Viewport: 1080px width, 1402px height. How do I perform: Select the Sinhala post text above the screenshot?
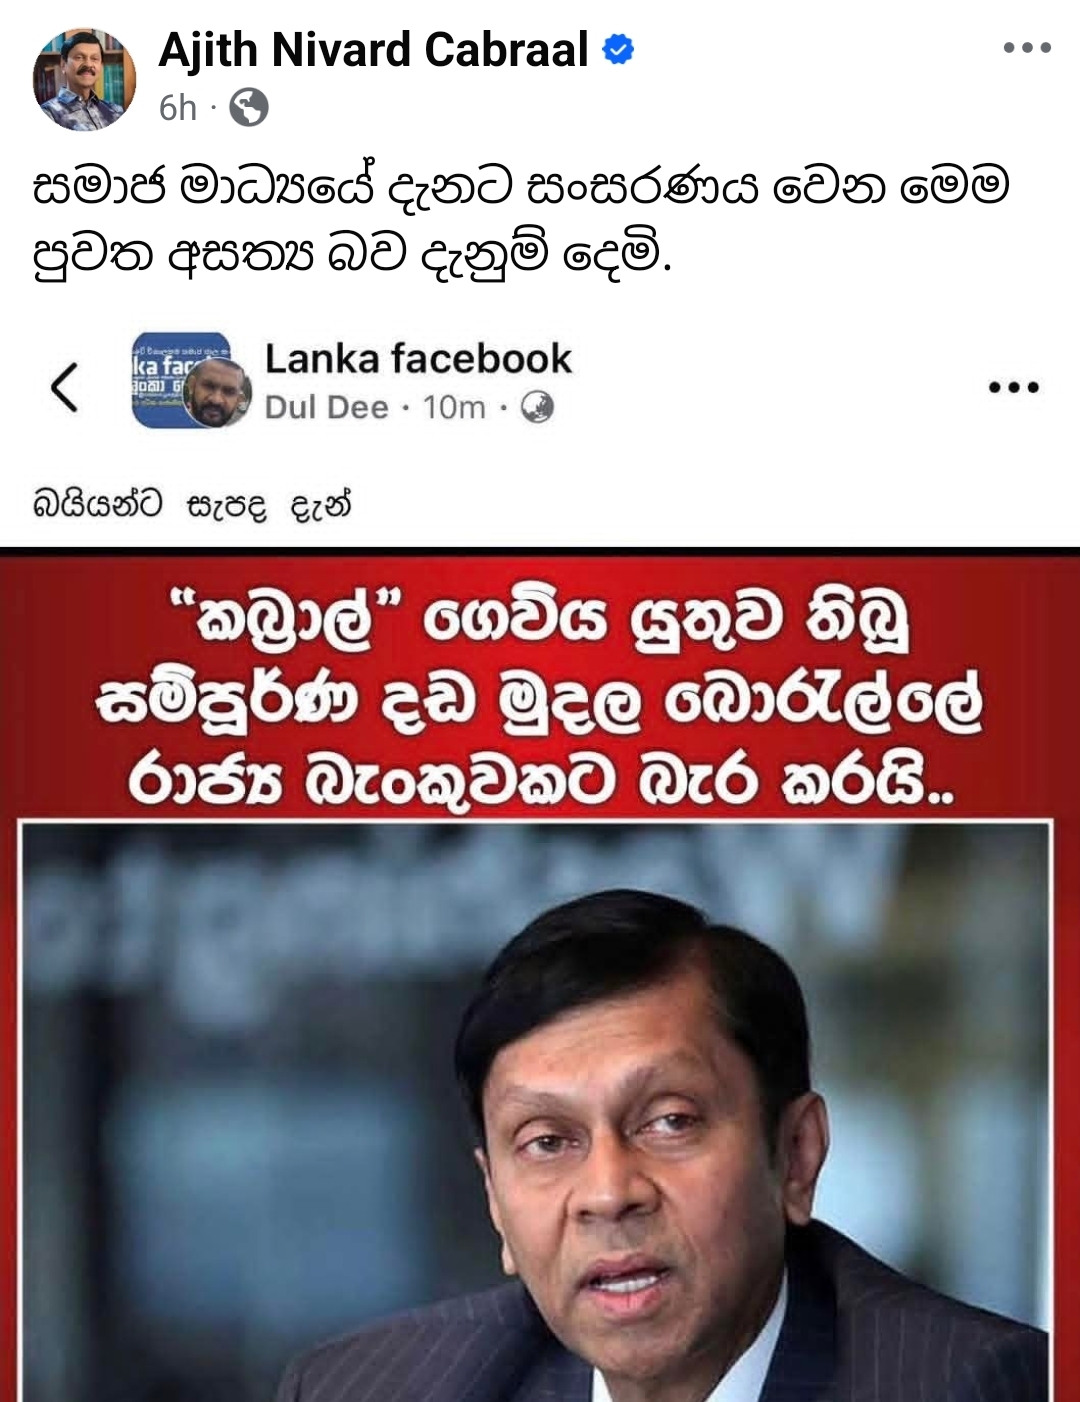click(x=521, y=220)
